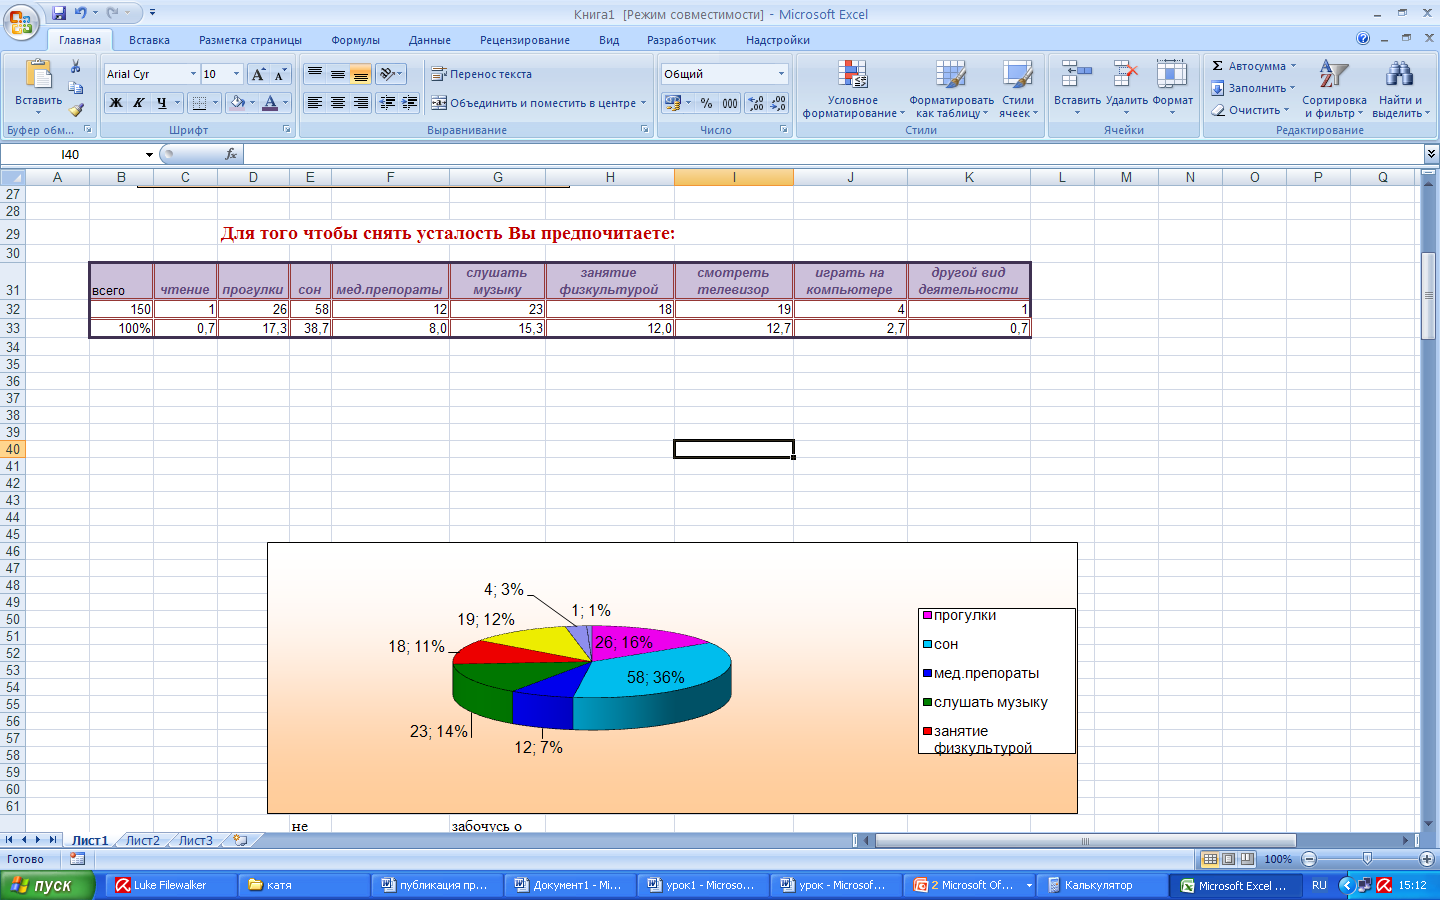
Task: Save workbook via quick access icon
Action: 59,13
